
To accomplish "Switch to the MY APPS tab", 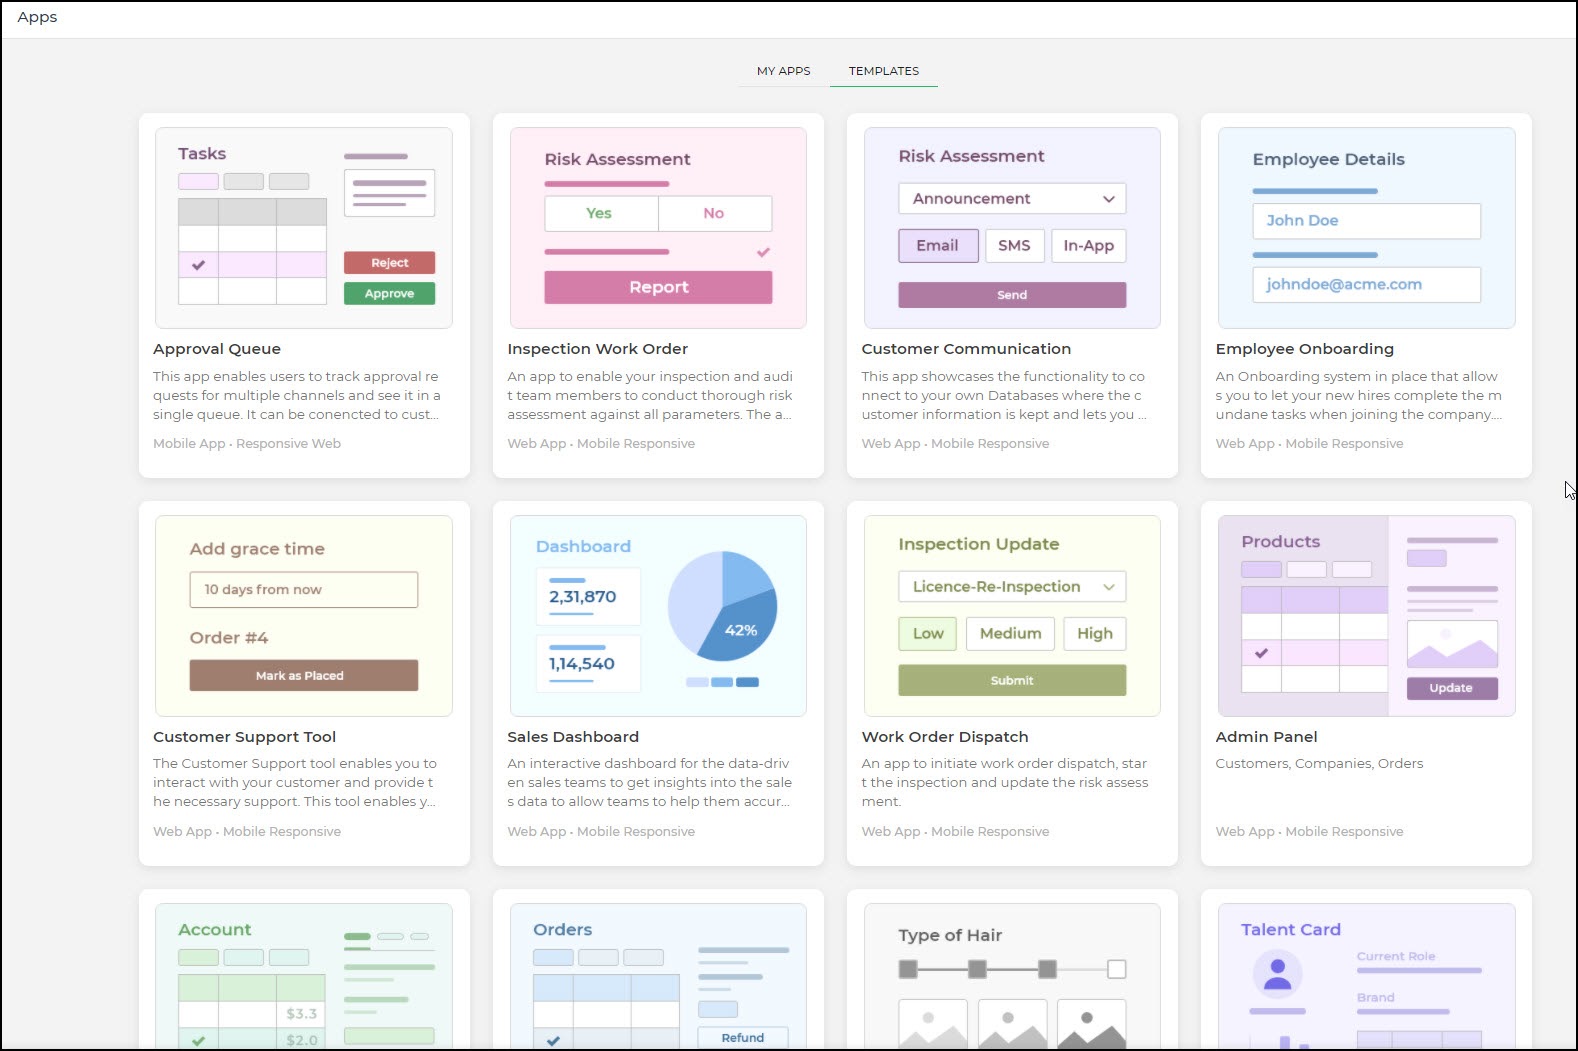I will [x=783, y=71].
